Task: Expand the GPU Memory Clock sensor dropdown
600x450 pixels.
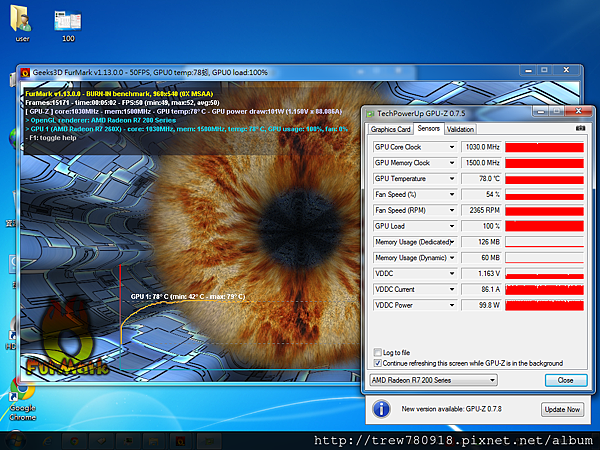Action: pyautogui.click(x=452, y=163)
